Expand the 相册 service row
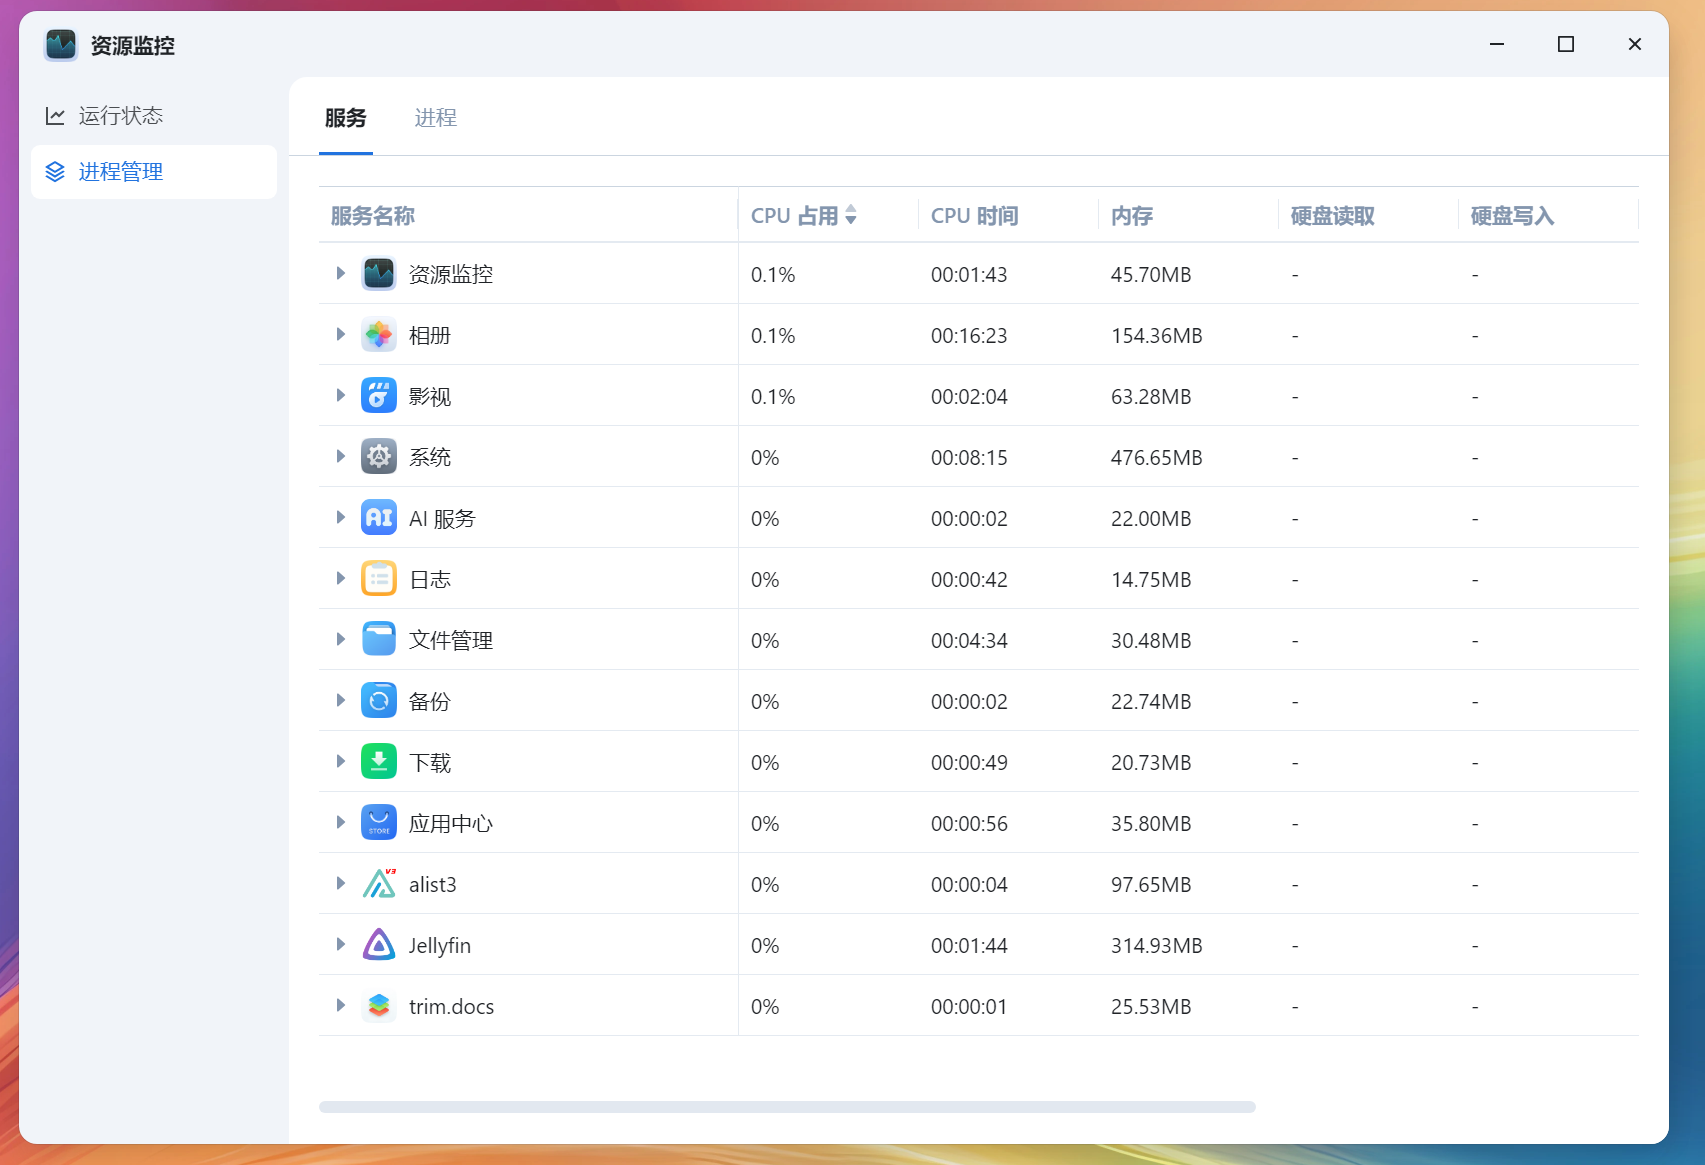This screenshot has width=1705, height=1165. tap(341, 335)
